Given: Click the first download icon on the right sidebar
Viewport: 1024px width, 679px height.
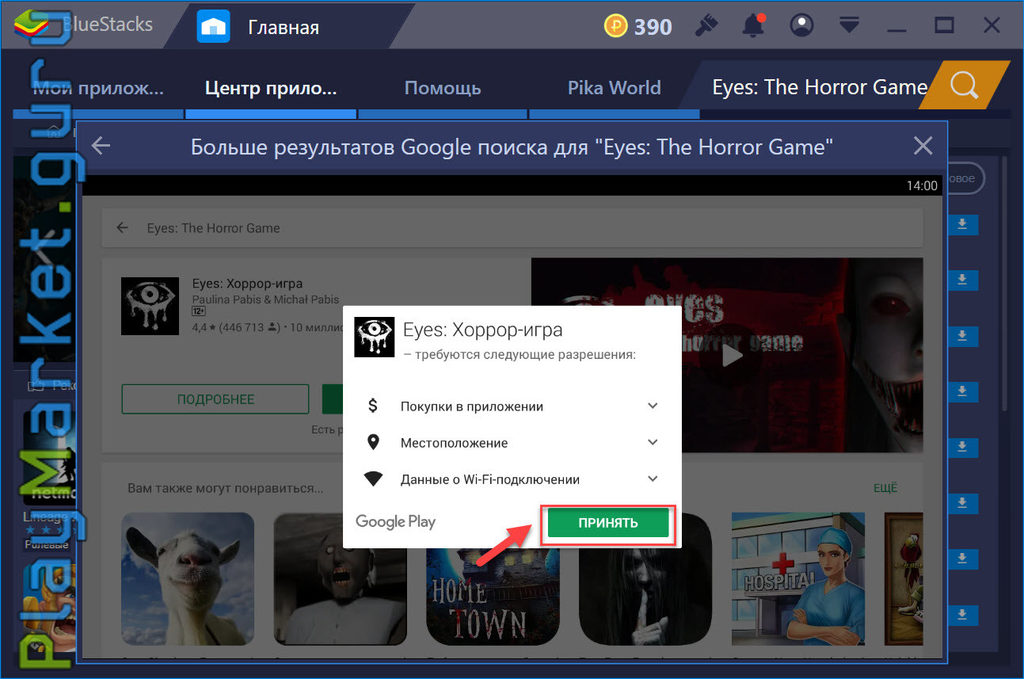Looking at the screenshot, I should tap(962, 225).
